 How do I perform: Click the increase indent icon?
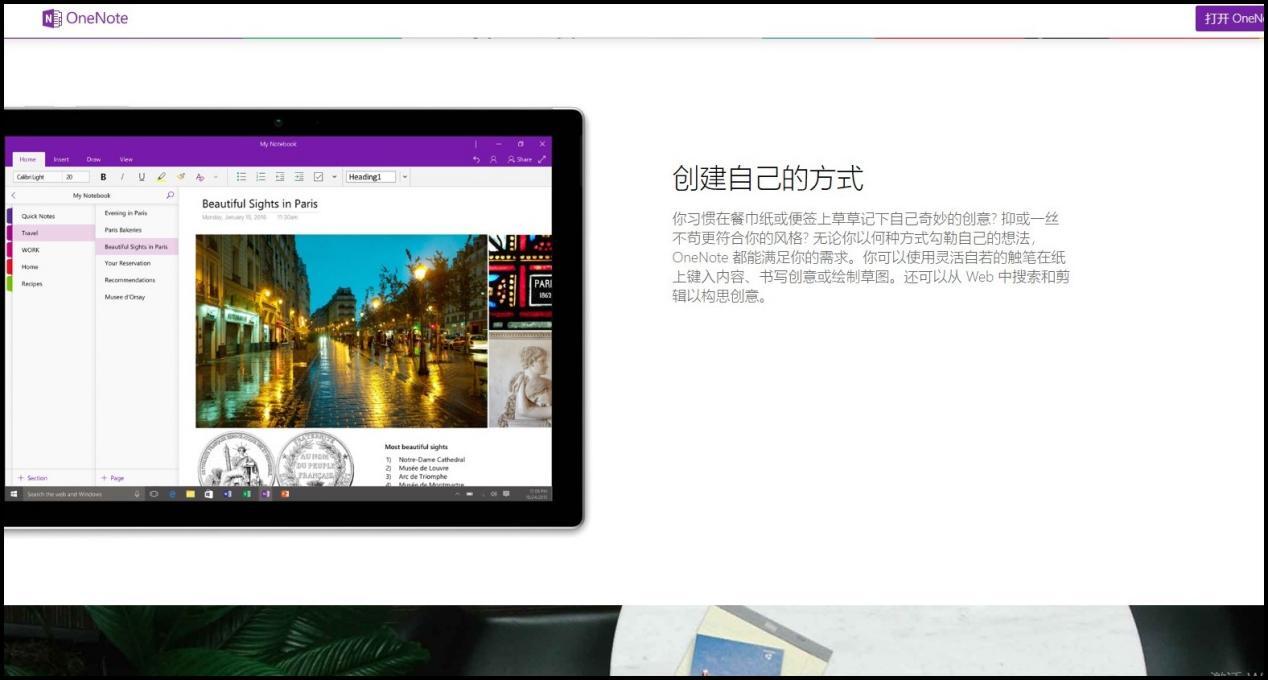299,177
